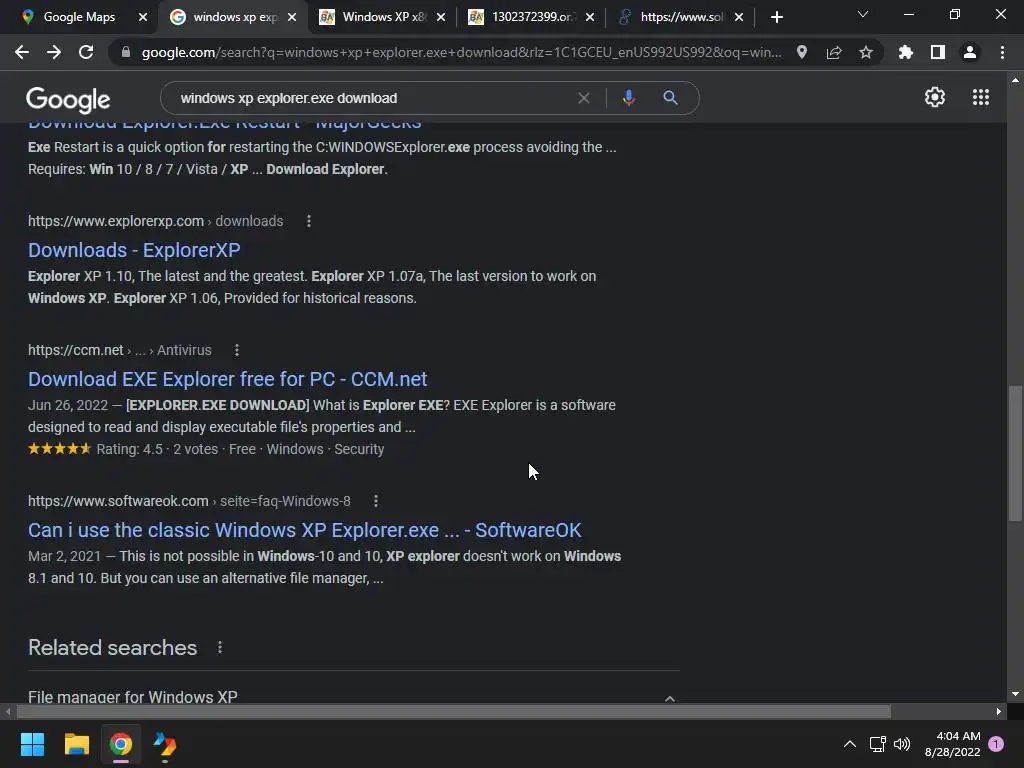Close the Google Maps tab
The width and height of the screenshot is (1024, 768).
tap(143, 17)
